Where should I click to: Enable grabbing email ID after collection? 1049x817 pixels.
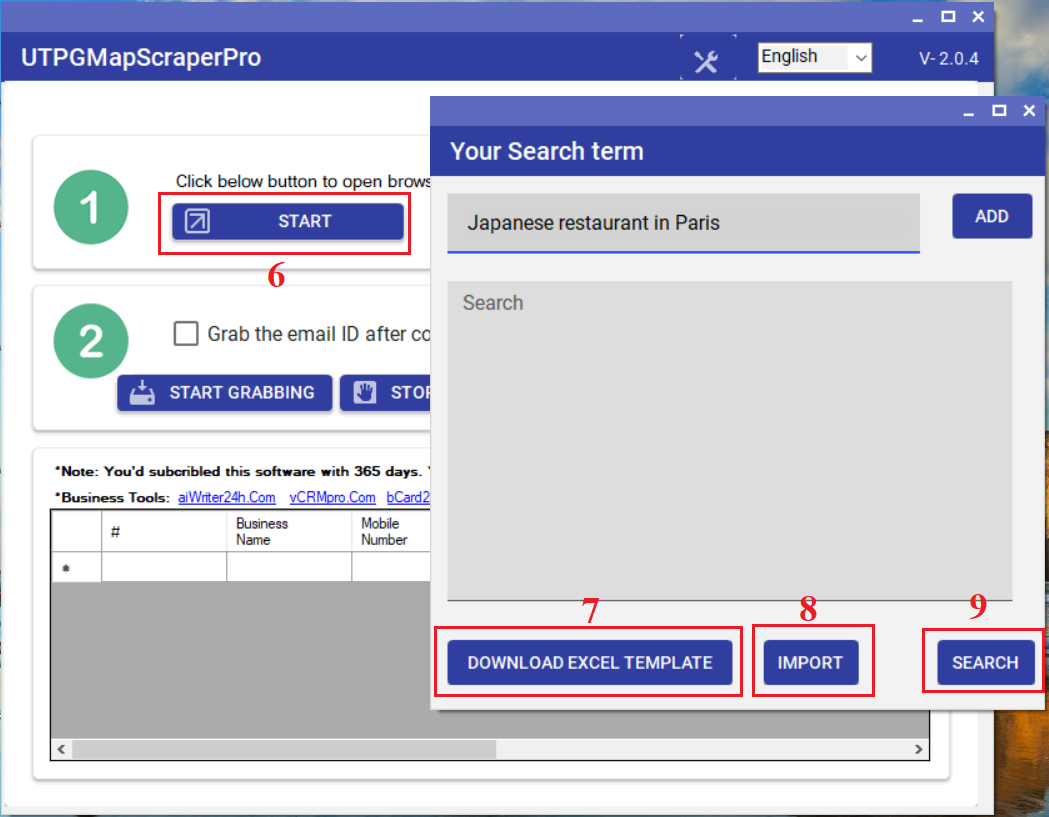pos(186,333)
